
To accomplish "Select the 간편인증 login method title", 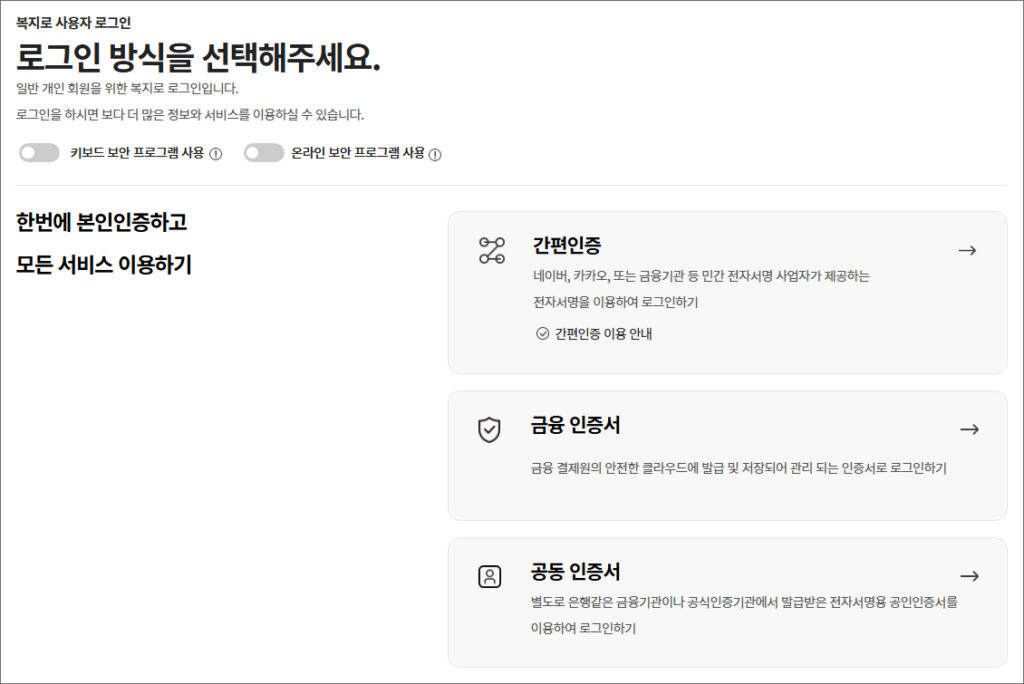I will pos(567,246).
